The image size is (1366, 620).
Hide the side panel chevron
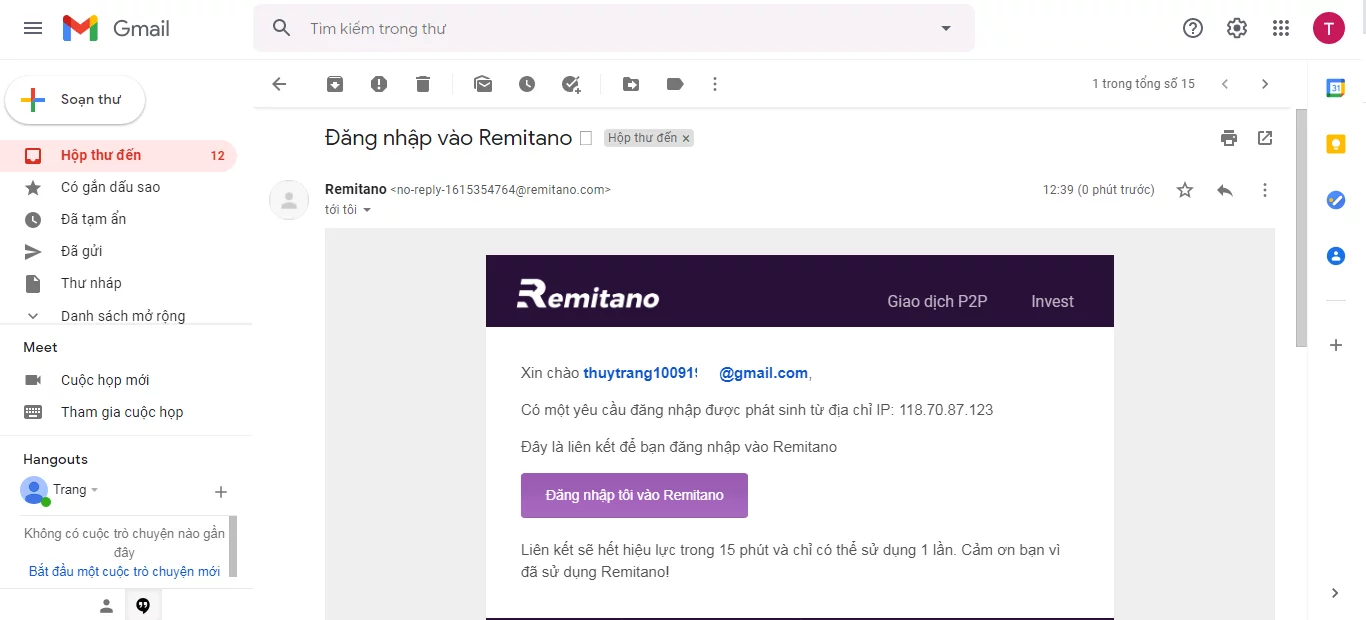click(x=1336, y=593)
